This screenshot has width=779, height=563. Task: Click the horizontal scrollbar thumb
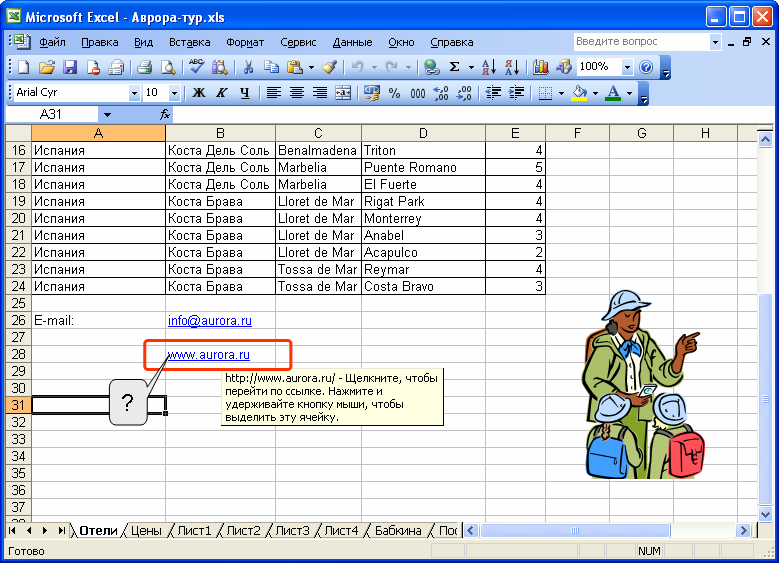[575, 530]
